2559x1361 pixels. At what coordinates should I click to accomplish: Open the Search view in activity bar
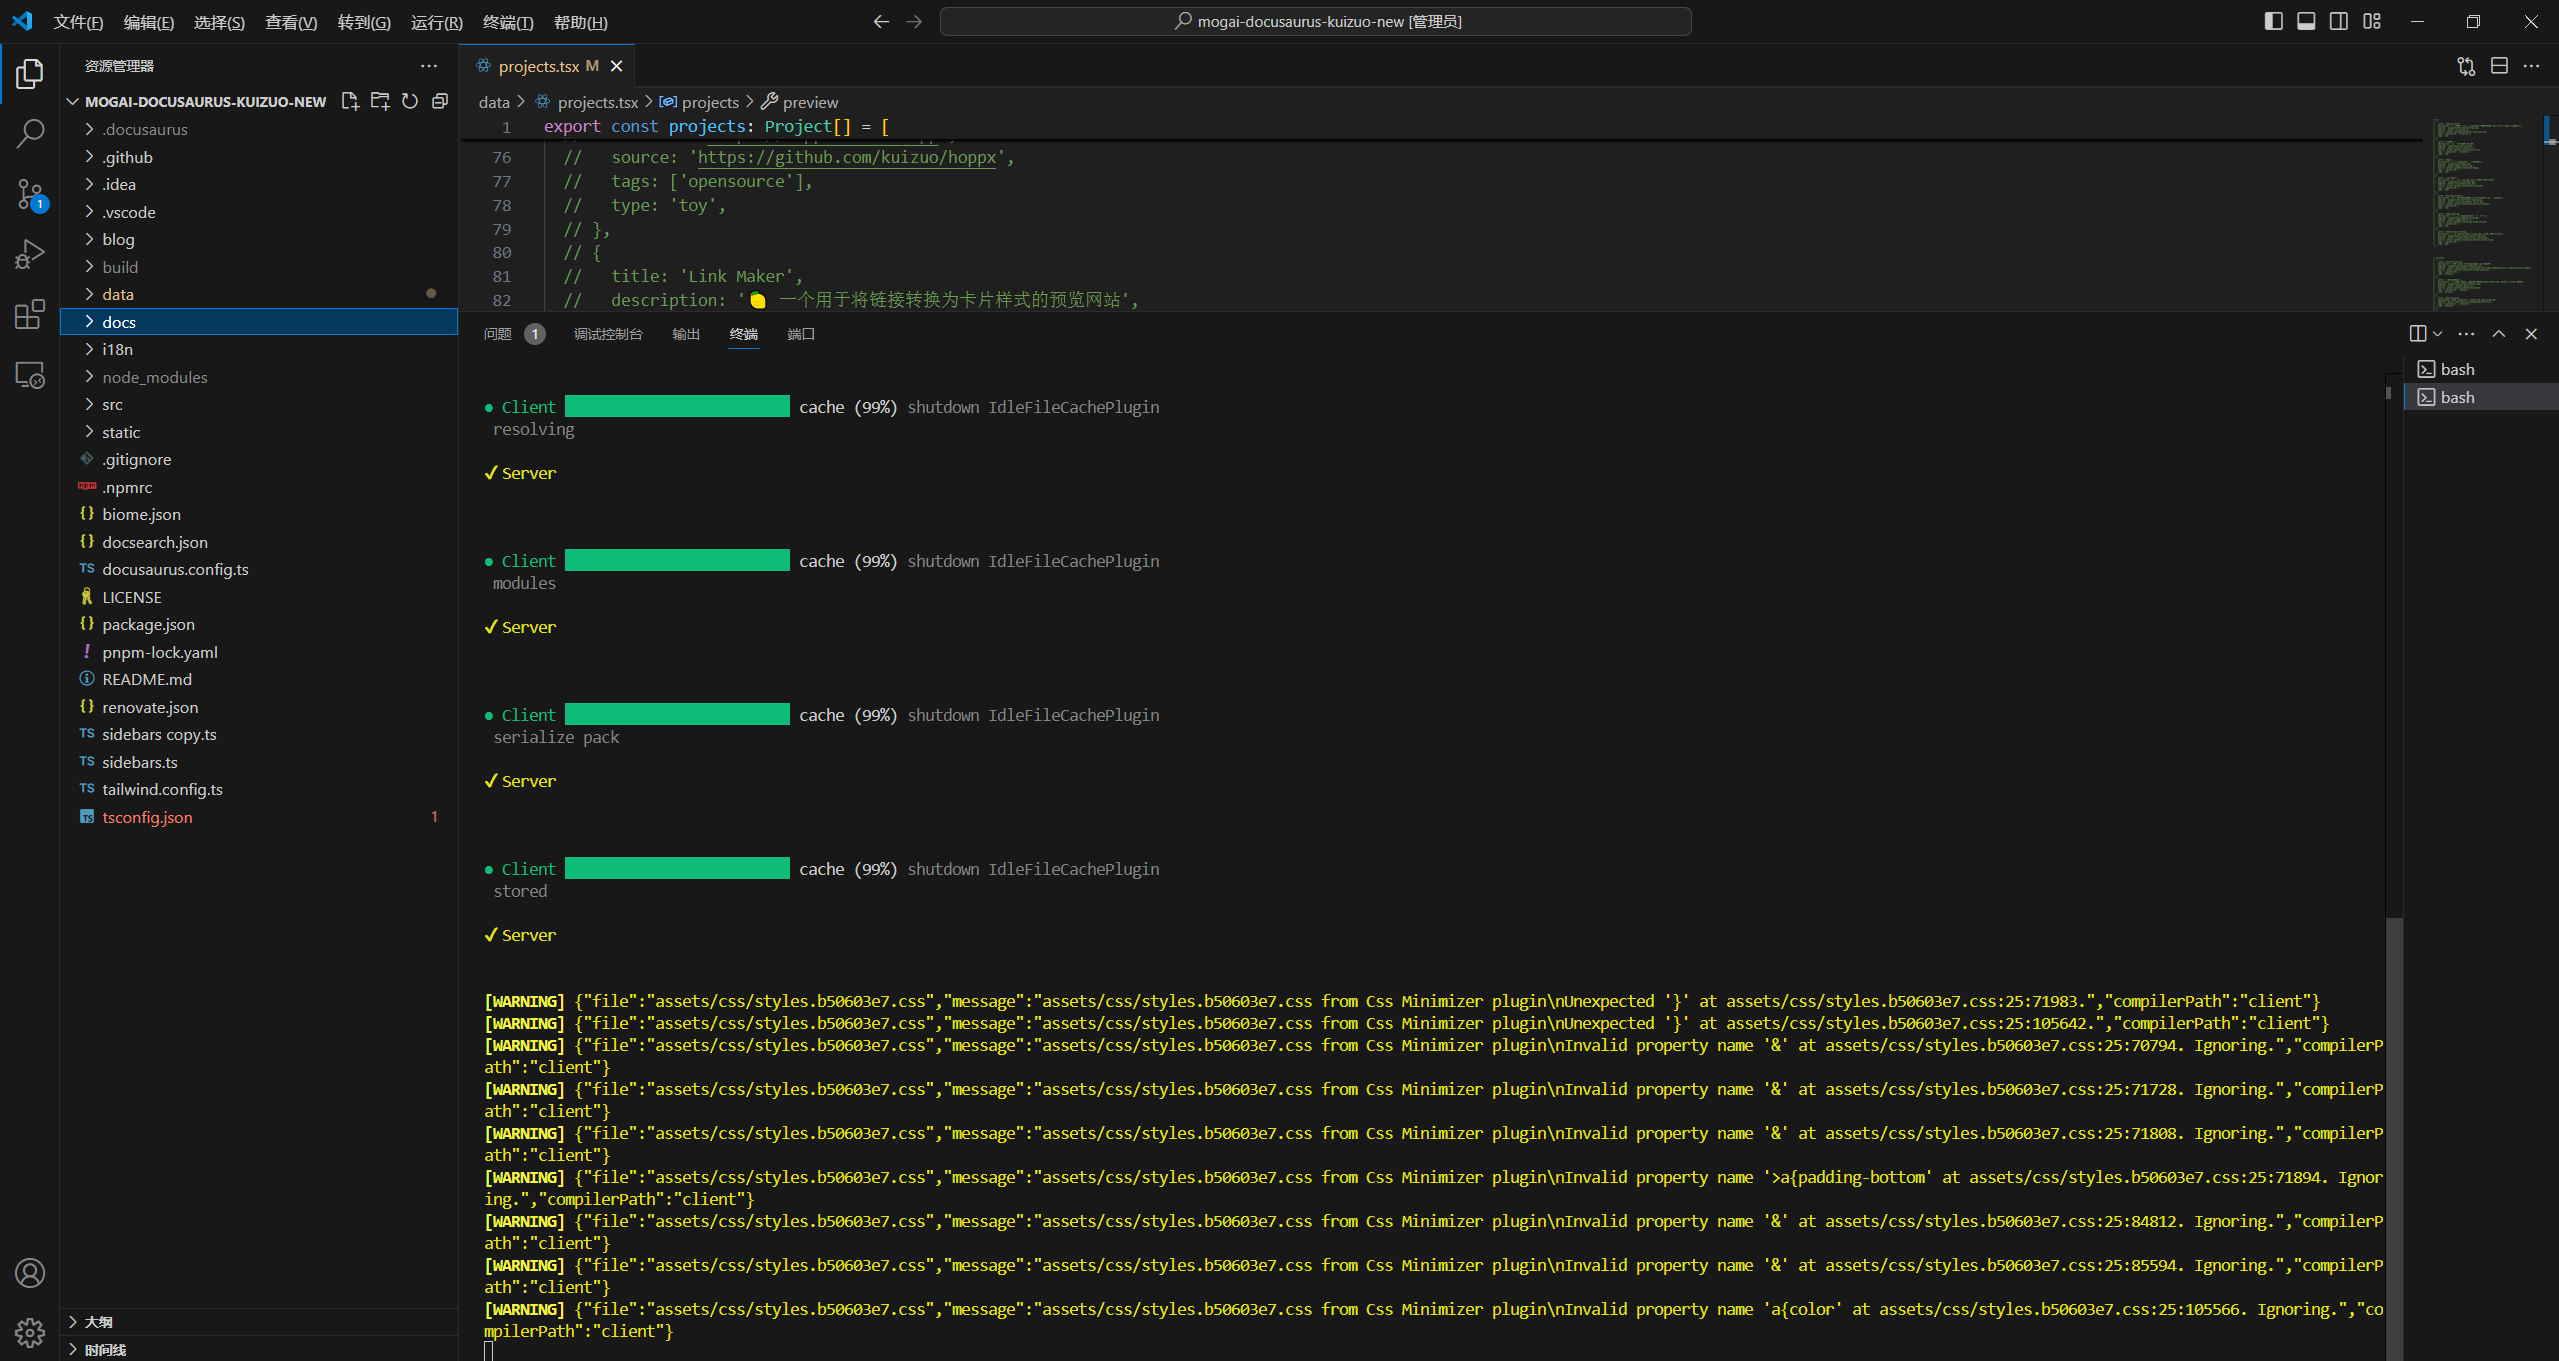30,133
